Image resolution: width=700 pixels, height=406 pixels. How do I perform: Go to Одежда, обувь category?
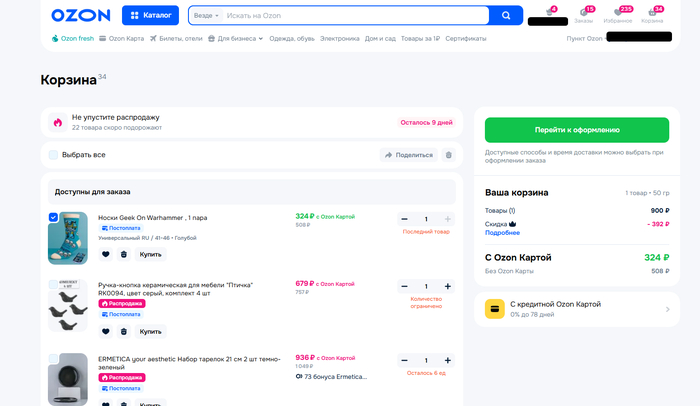tap(292, 38)
